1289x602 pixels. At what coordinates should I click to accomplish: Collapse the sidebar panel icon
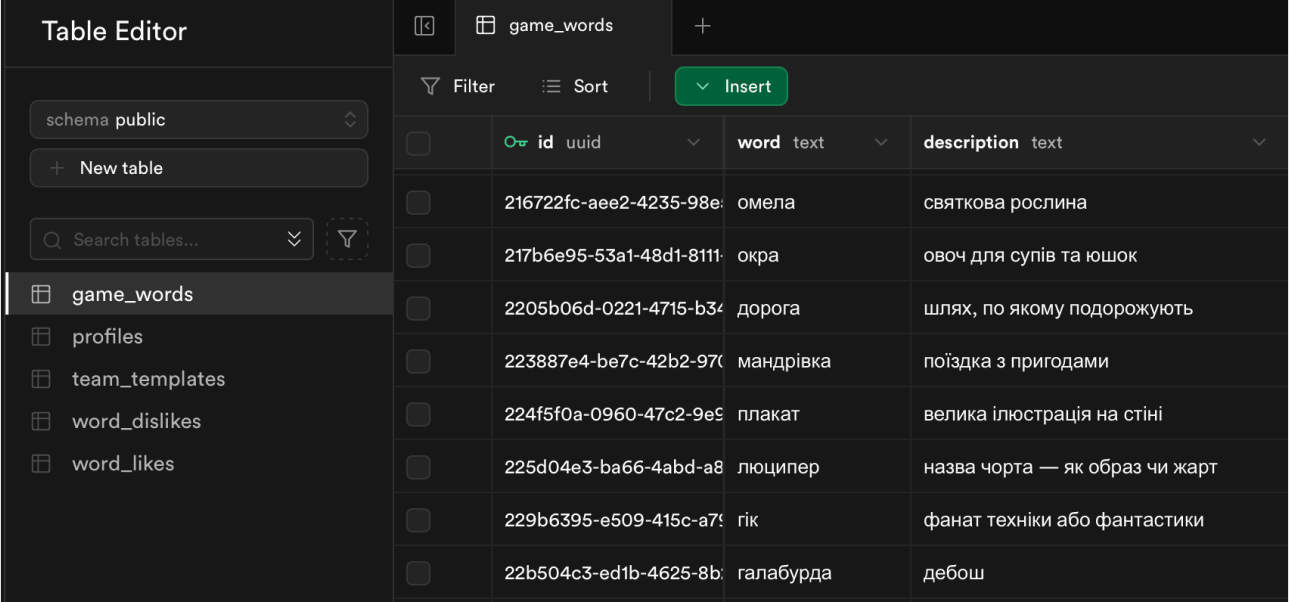(424, 27)
